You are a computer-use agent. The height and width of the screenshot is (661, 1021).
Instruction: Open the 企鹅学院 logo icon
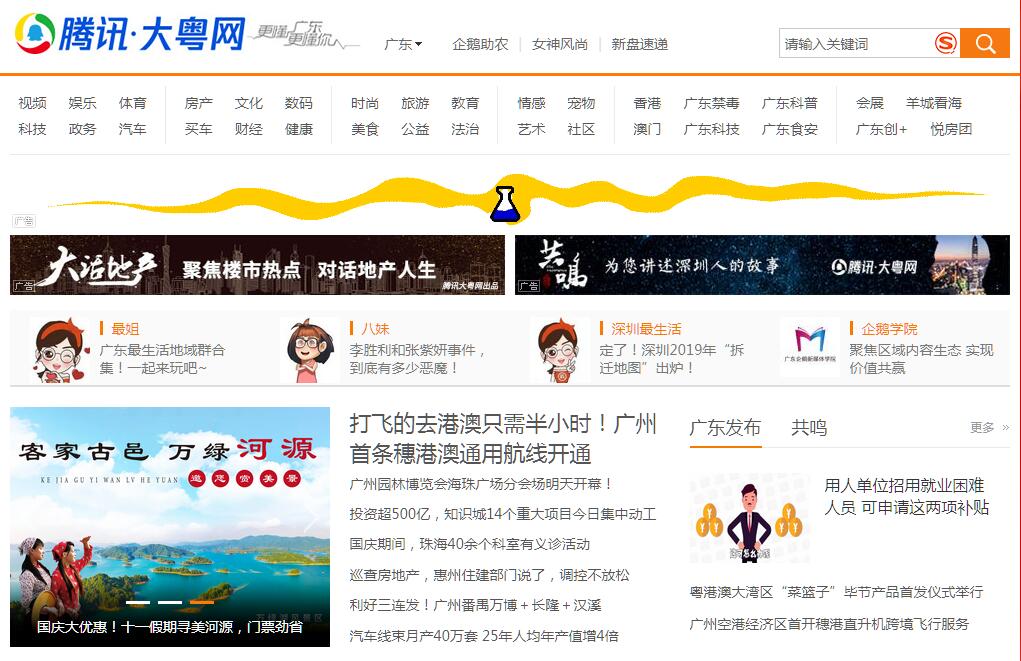[x=809, y=347]
